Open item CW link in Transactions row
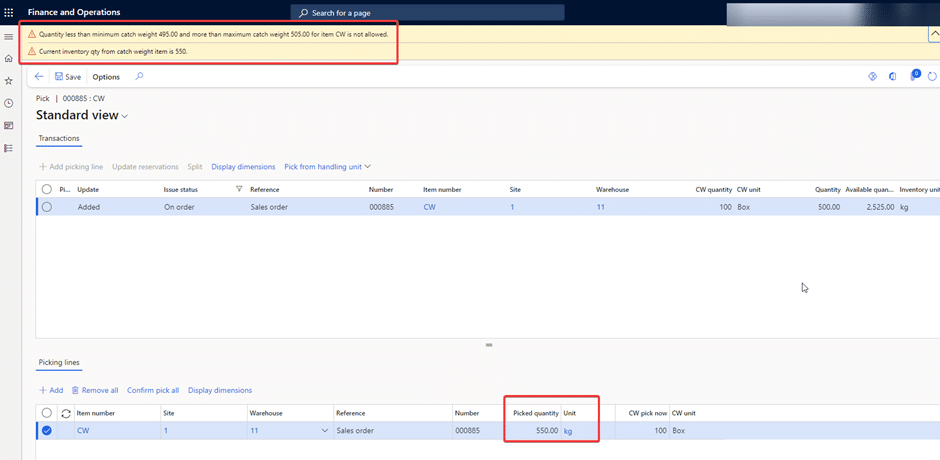 429,207
